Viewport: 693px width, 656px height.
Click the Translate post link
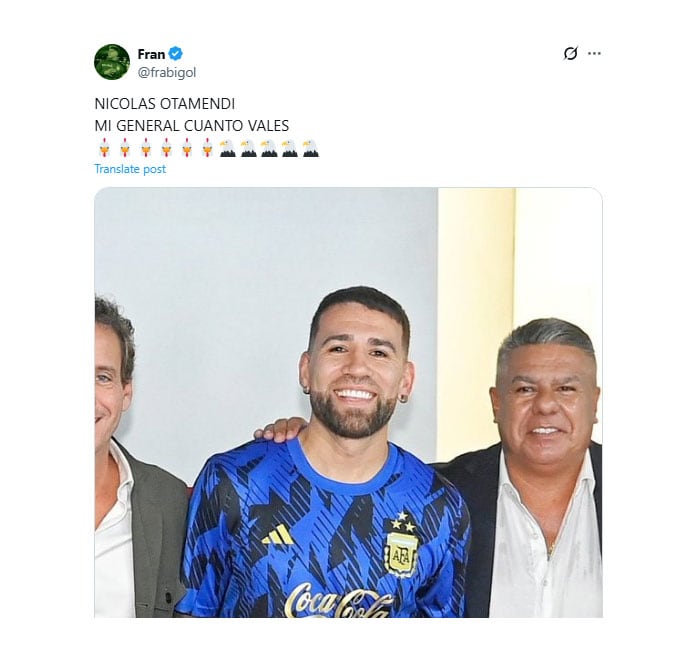130,169
